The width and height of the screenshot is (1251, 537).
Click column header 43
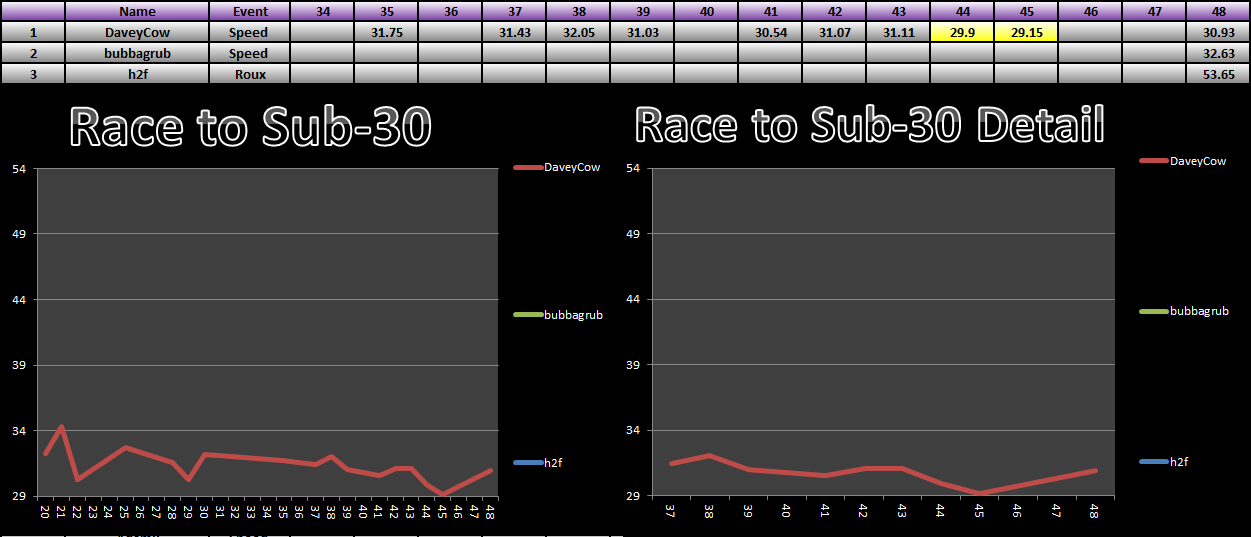[899, 11]
